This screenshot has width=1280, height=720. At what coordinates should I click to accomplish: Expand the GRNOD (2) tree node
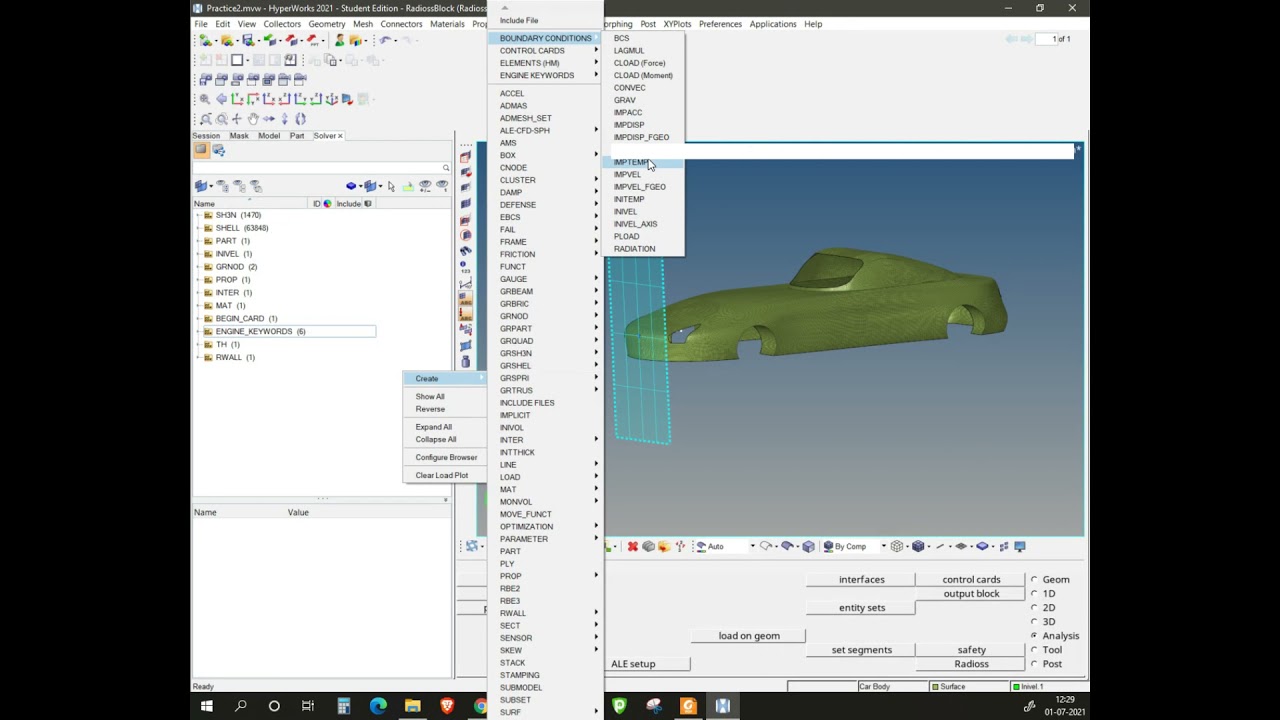(198, 267)
